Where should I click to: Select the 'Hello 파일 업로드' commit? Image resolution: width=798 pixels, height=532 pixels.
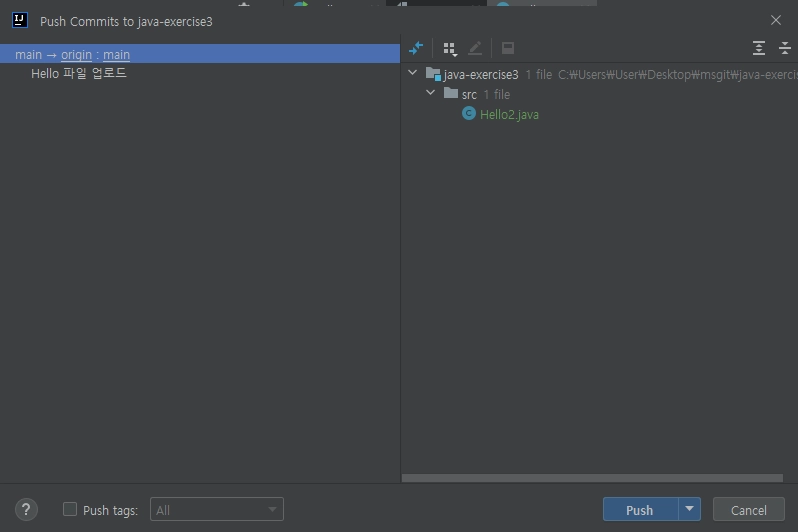(x=79, y=73)
